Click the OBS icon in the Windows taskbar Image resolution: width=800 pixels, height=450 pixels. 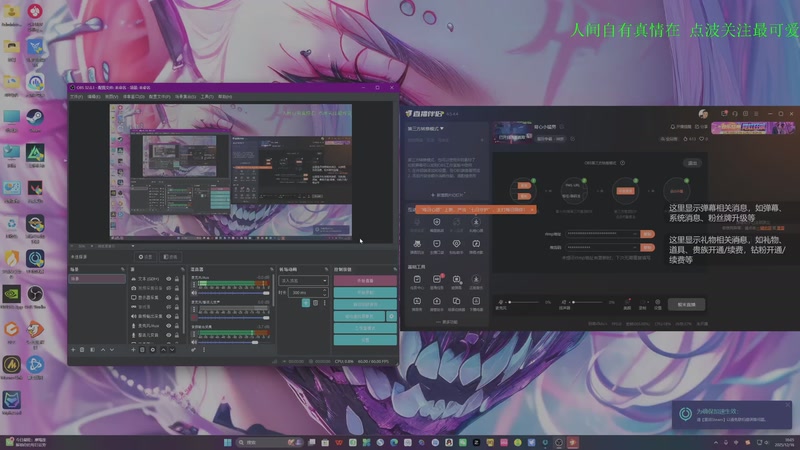tap(559, 442)
